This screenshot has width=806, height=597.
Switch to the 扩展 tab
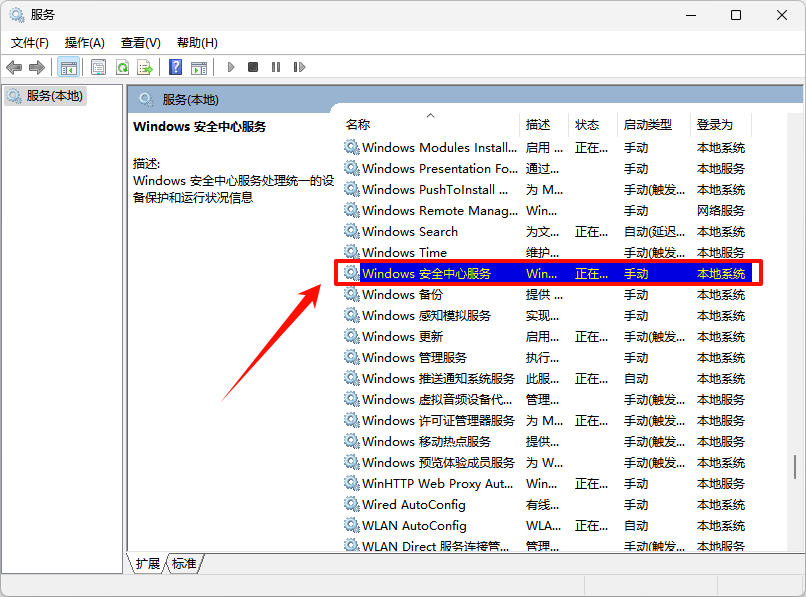(148, 564)
